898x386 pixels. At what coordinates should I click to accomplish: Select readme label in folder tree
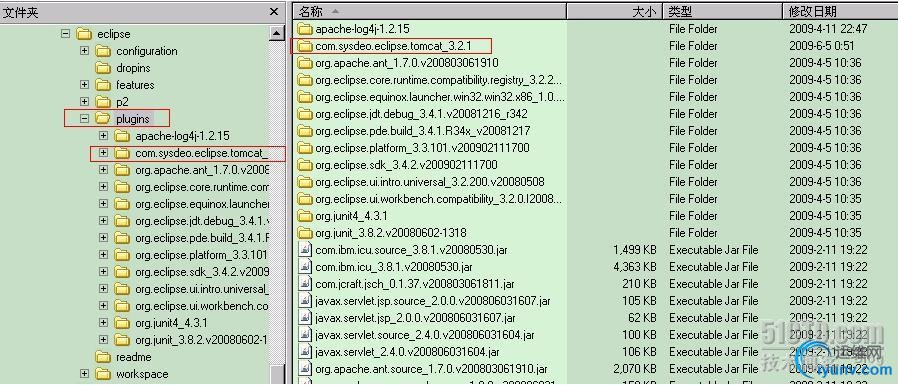(x=133, y=357)
